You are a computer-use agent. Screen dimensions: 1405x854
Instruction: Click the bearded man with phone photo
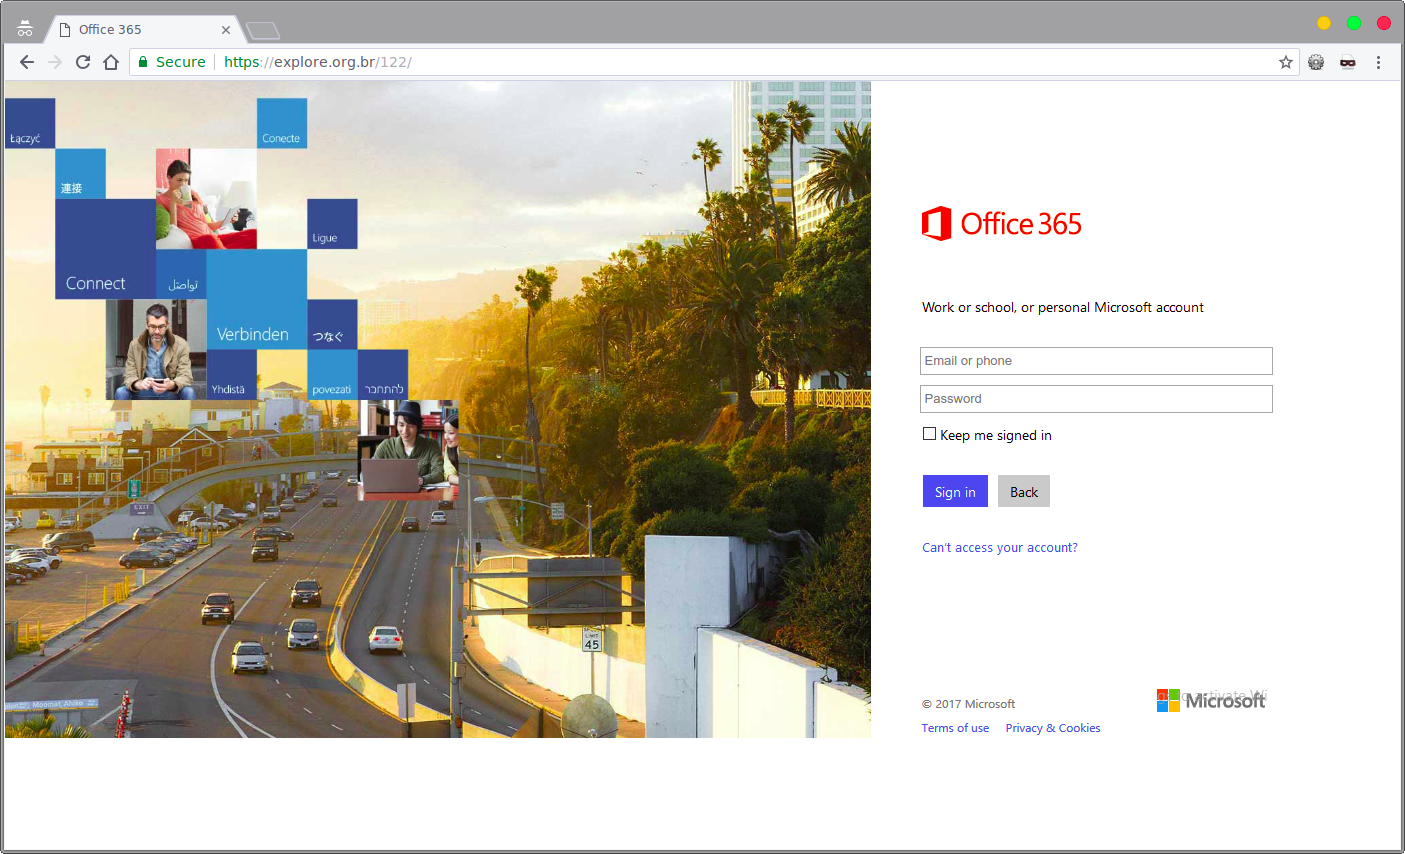click(x=156, y=350)
